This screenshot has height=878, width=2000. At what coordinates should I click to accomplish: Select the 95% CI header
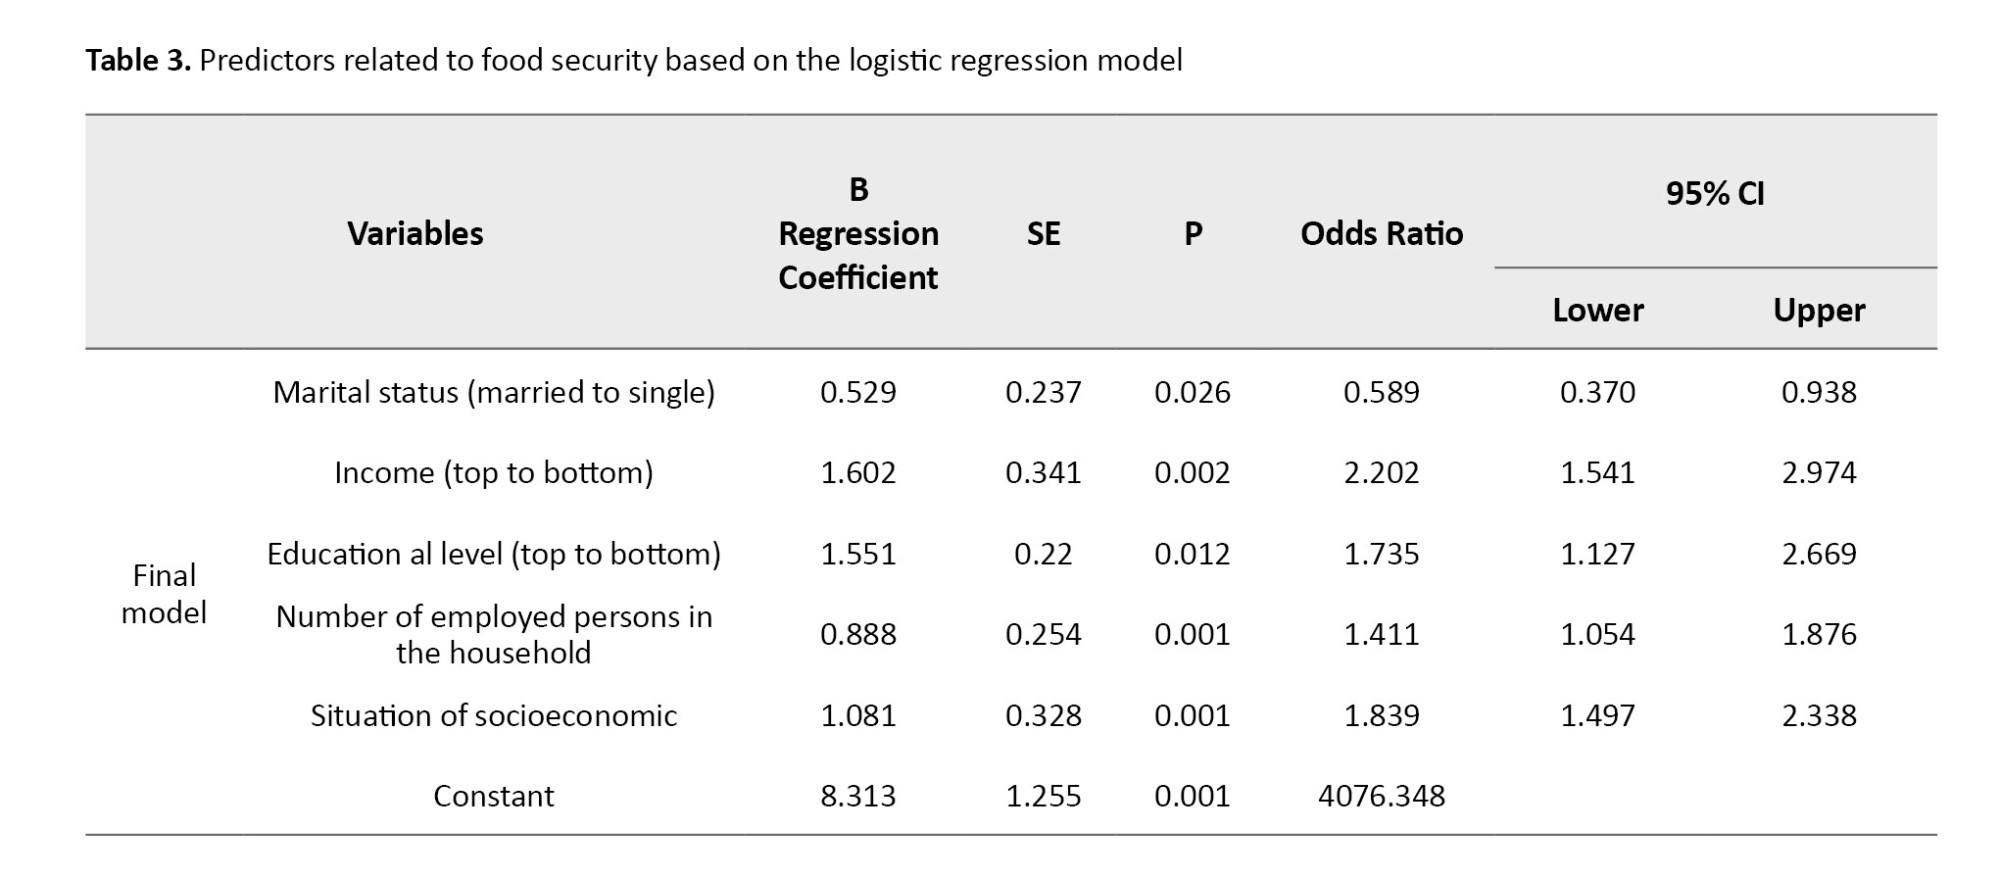coord(1715,193)
